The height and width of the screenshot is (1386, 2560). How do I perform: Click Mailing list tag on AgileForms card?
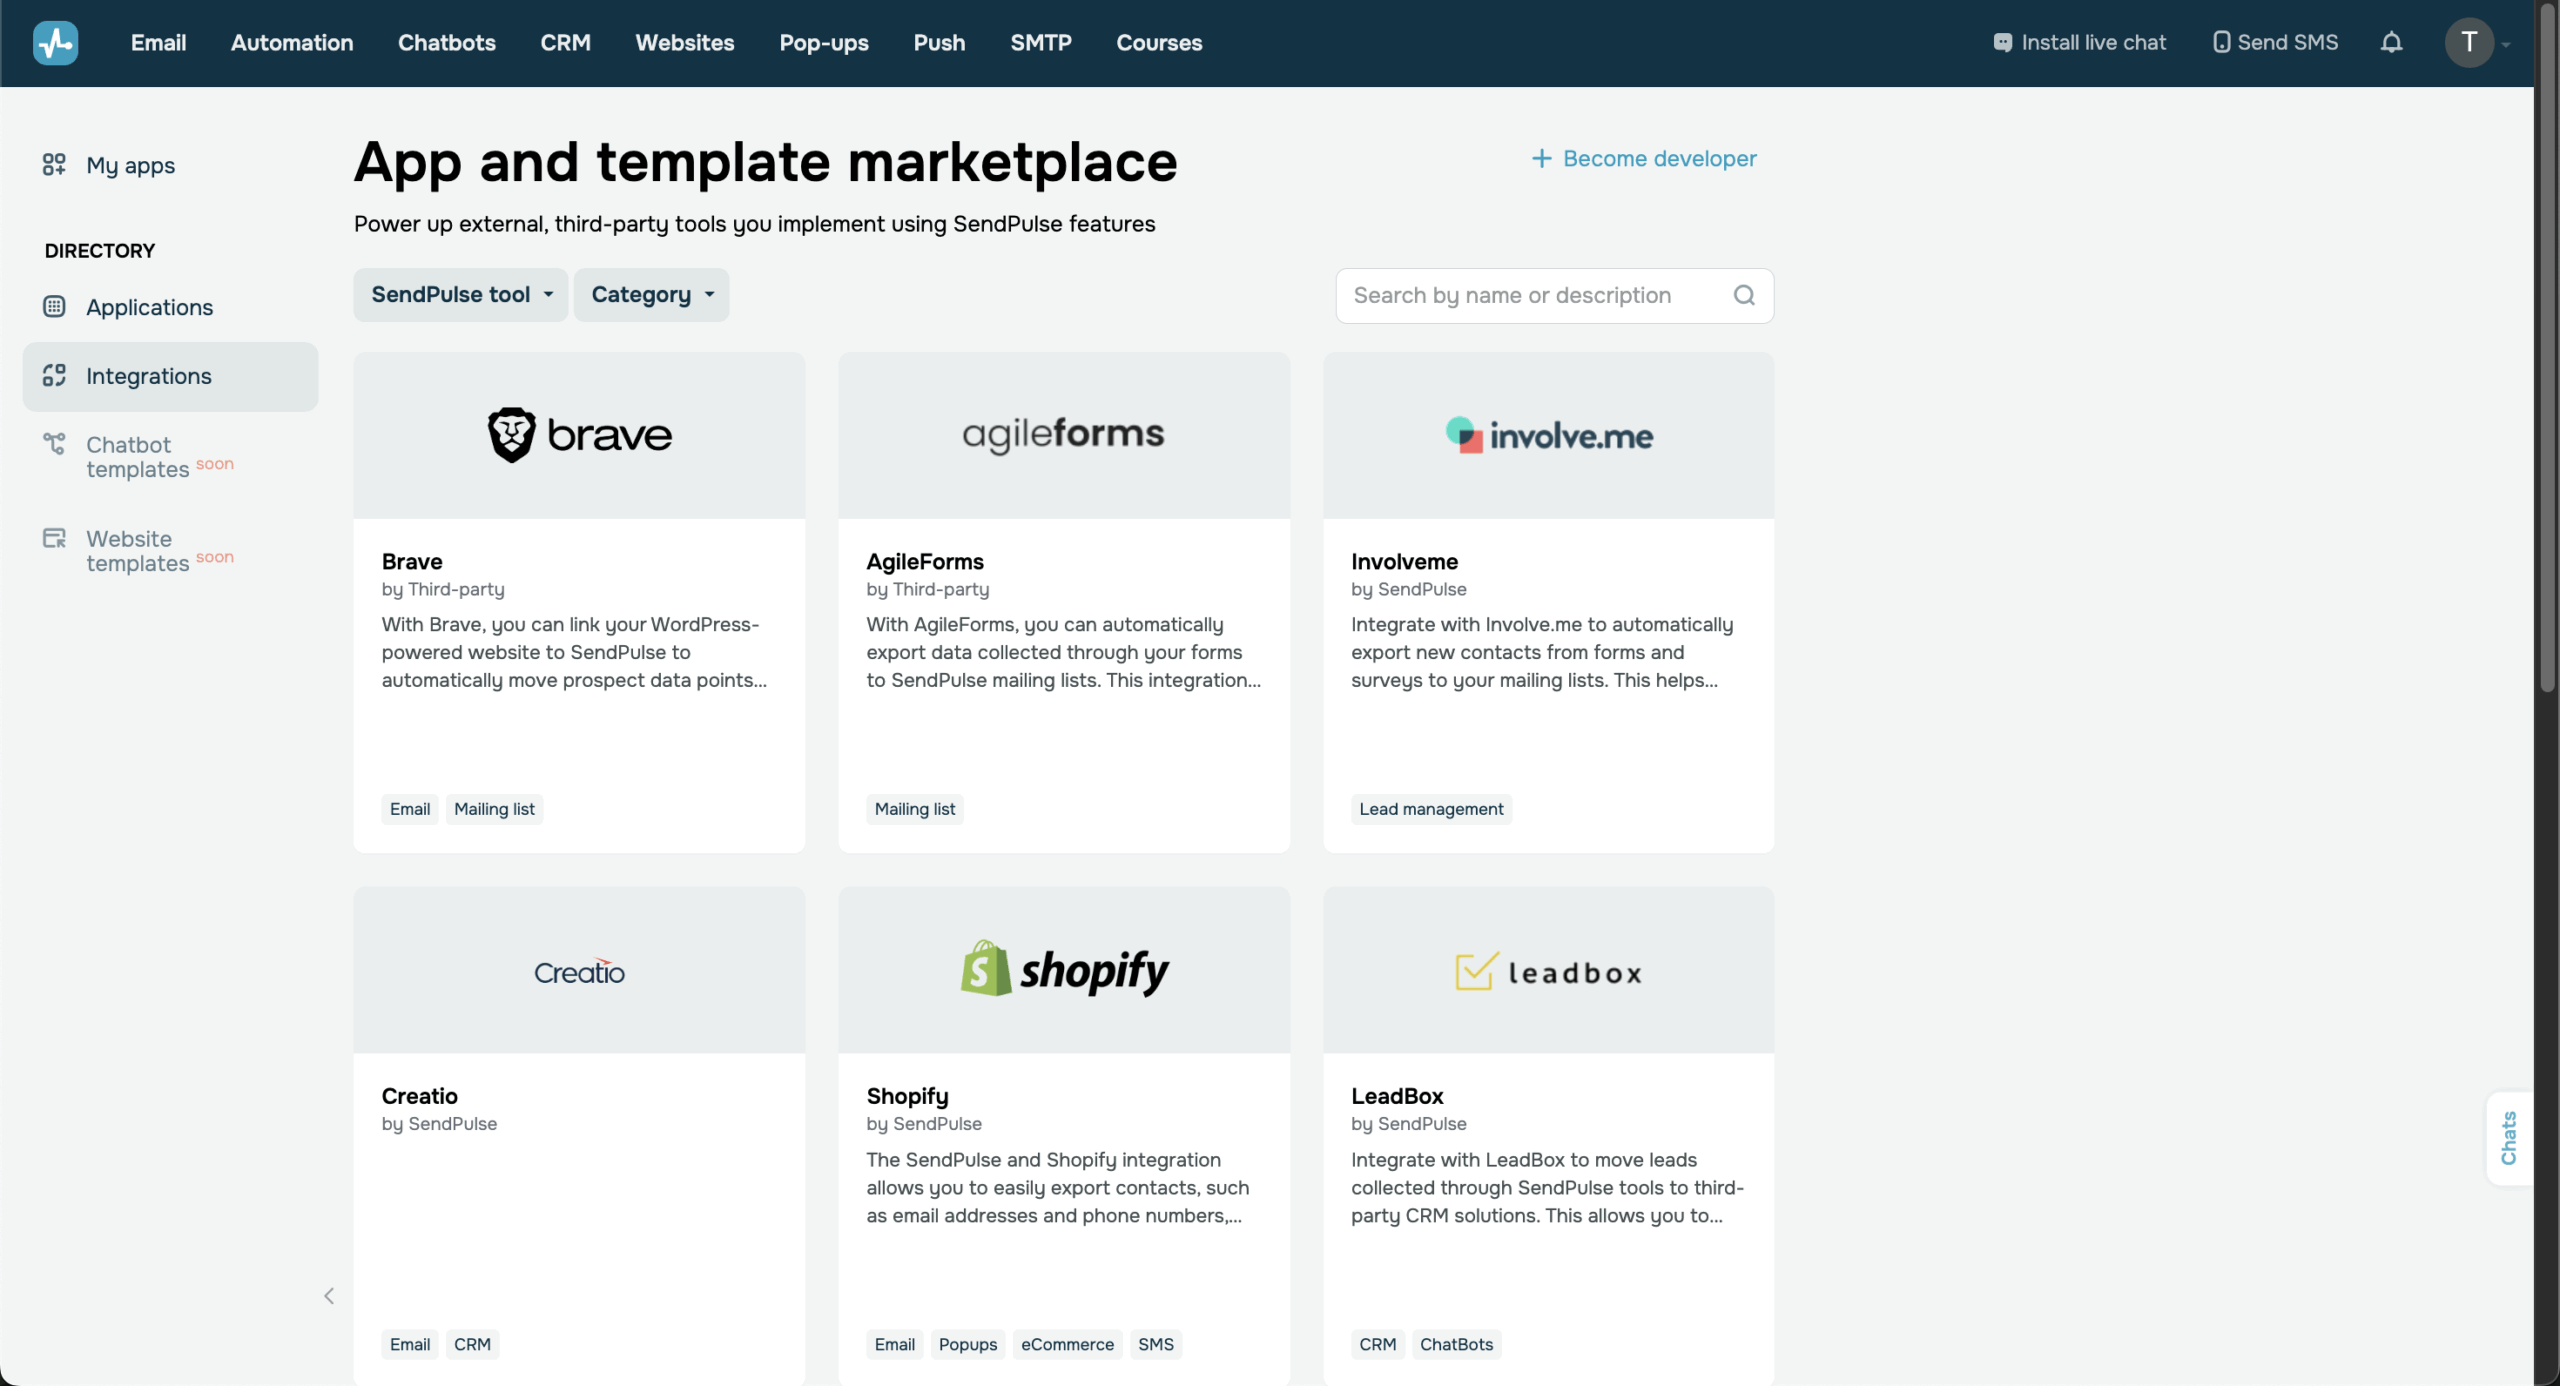915,809
